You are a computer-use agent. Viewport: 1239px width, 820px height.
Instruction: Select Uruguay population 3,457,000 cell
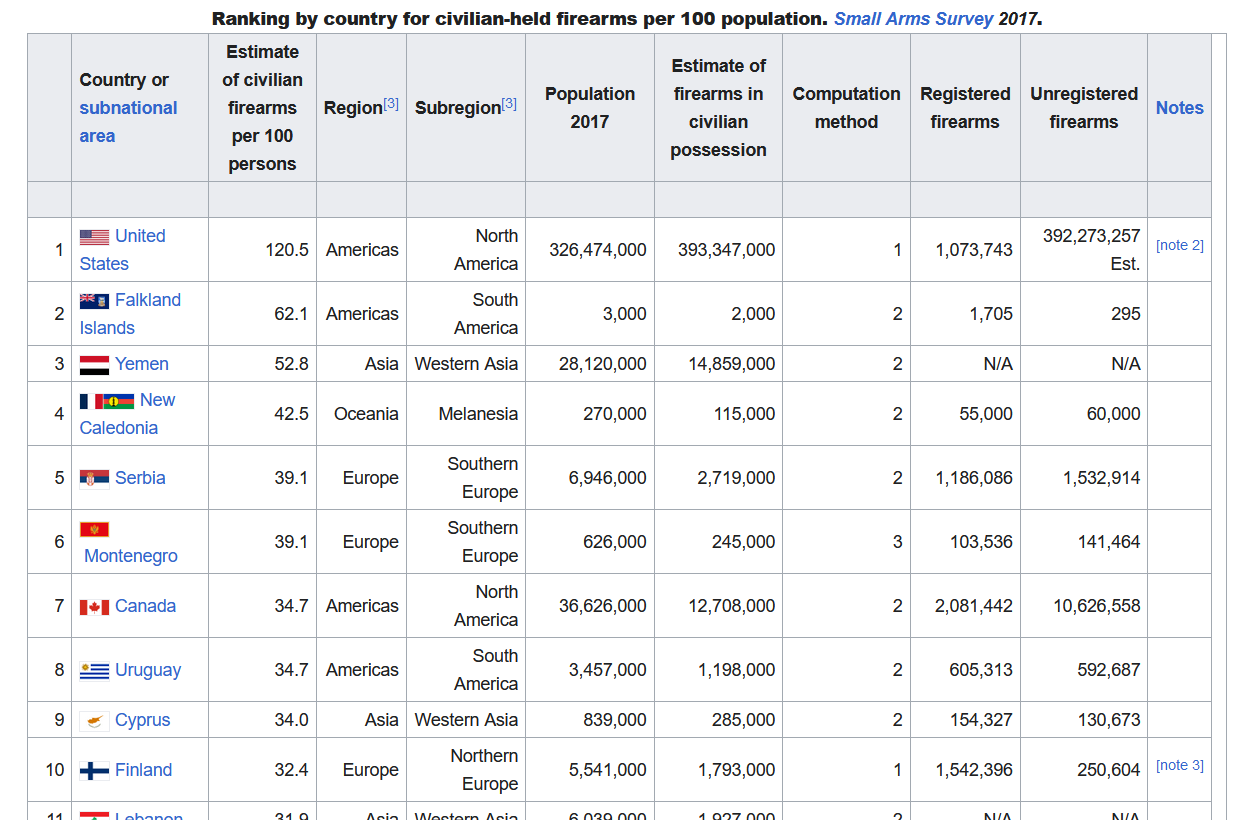[590, 670]
